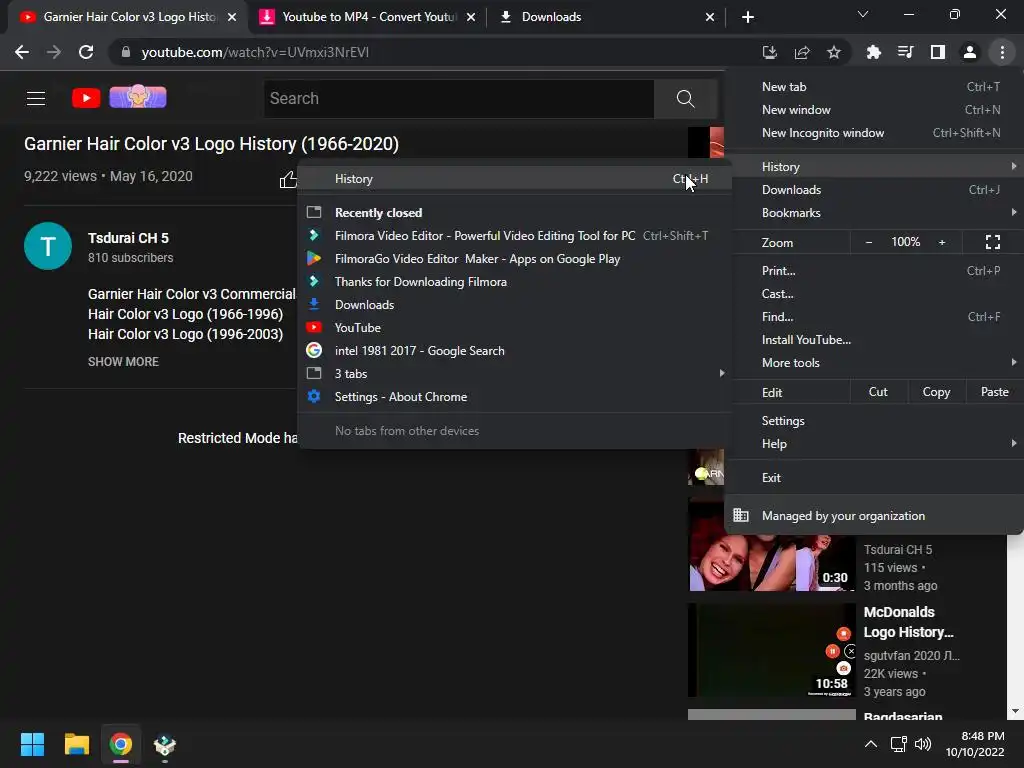The height and width of the screenshot is (768, 1024).
Task: Reopen FilmoraGo Video Editor Maker tab
Action: coord(515,259)
